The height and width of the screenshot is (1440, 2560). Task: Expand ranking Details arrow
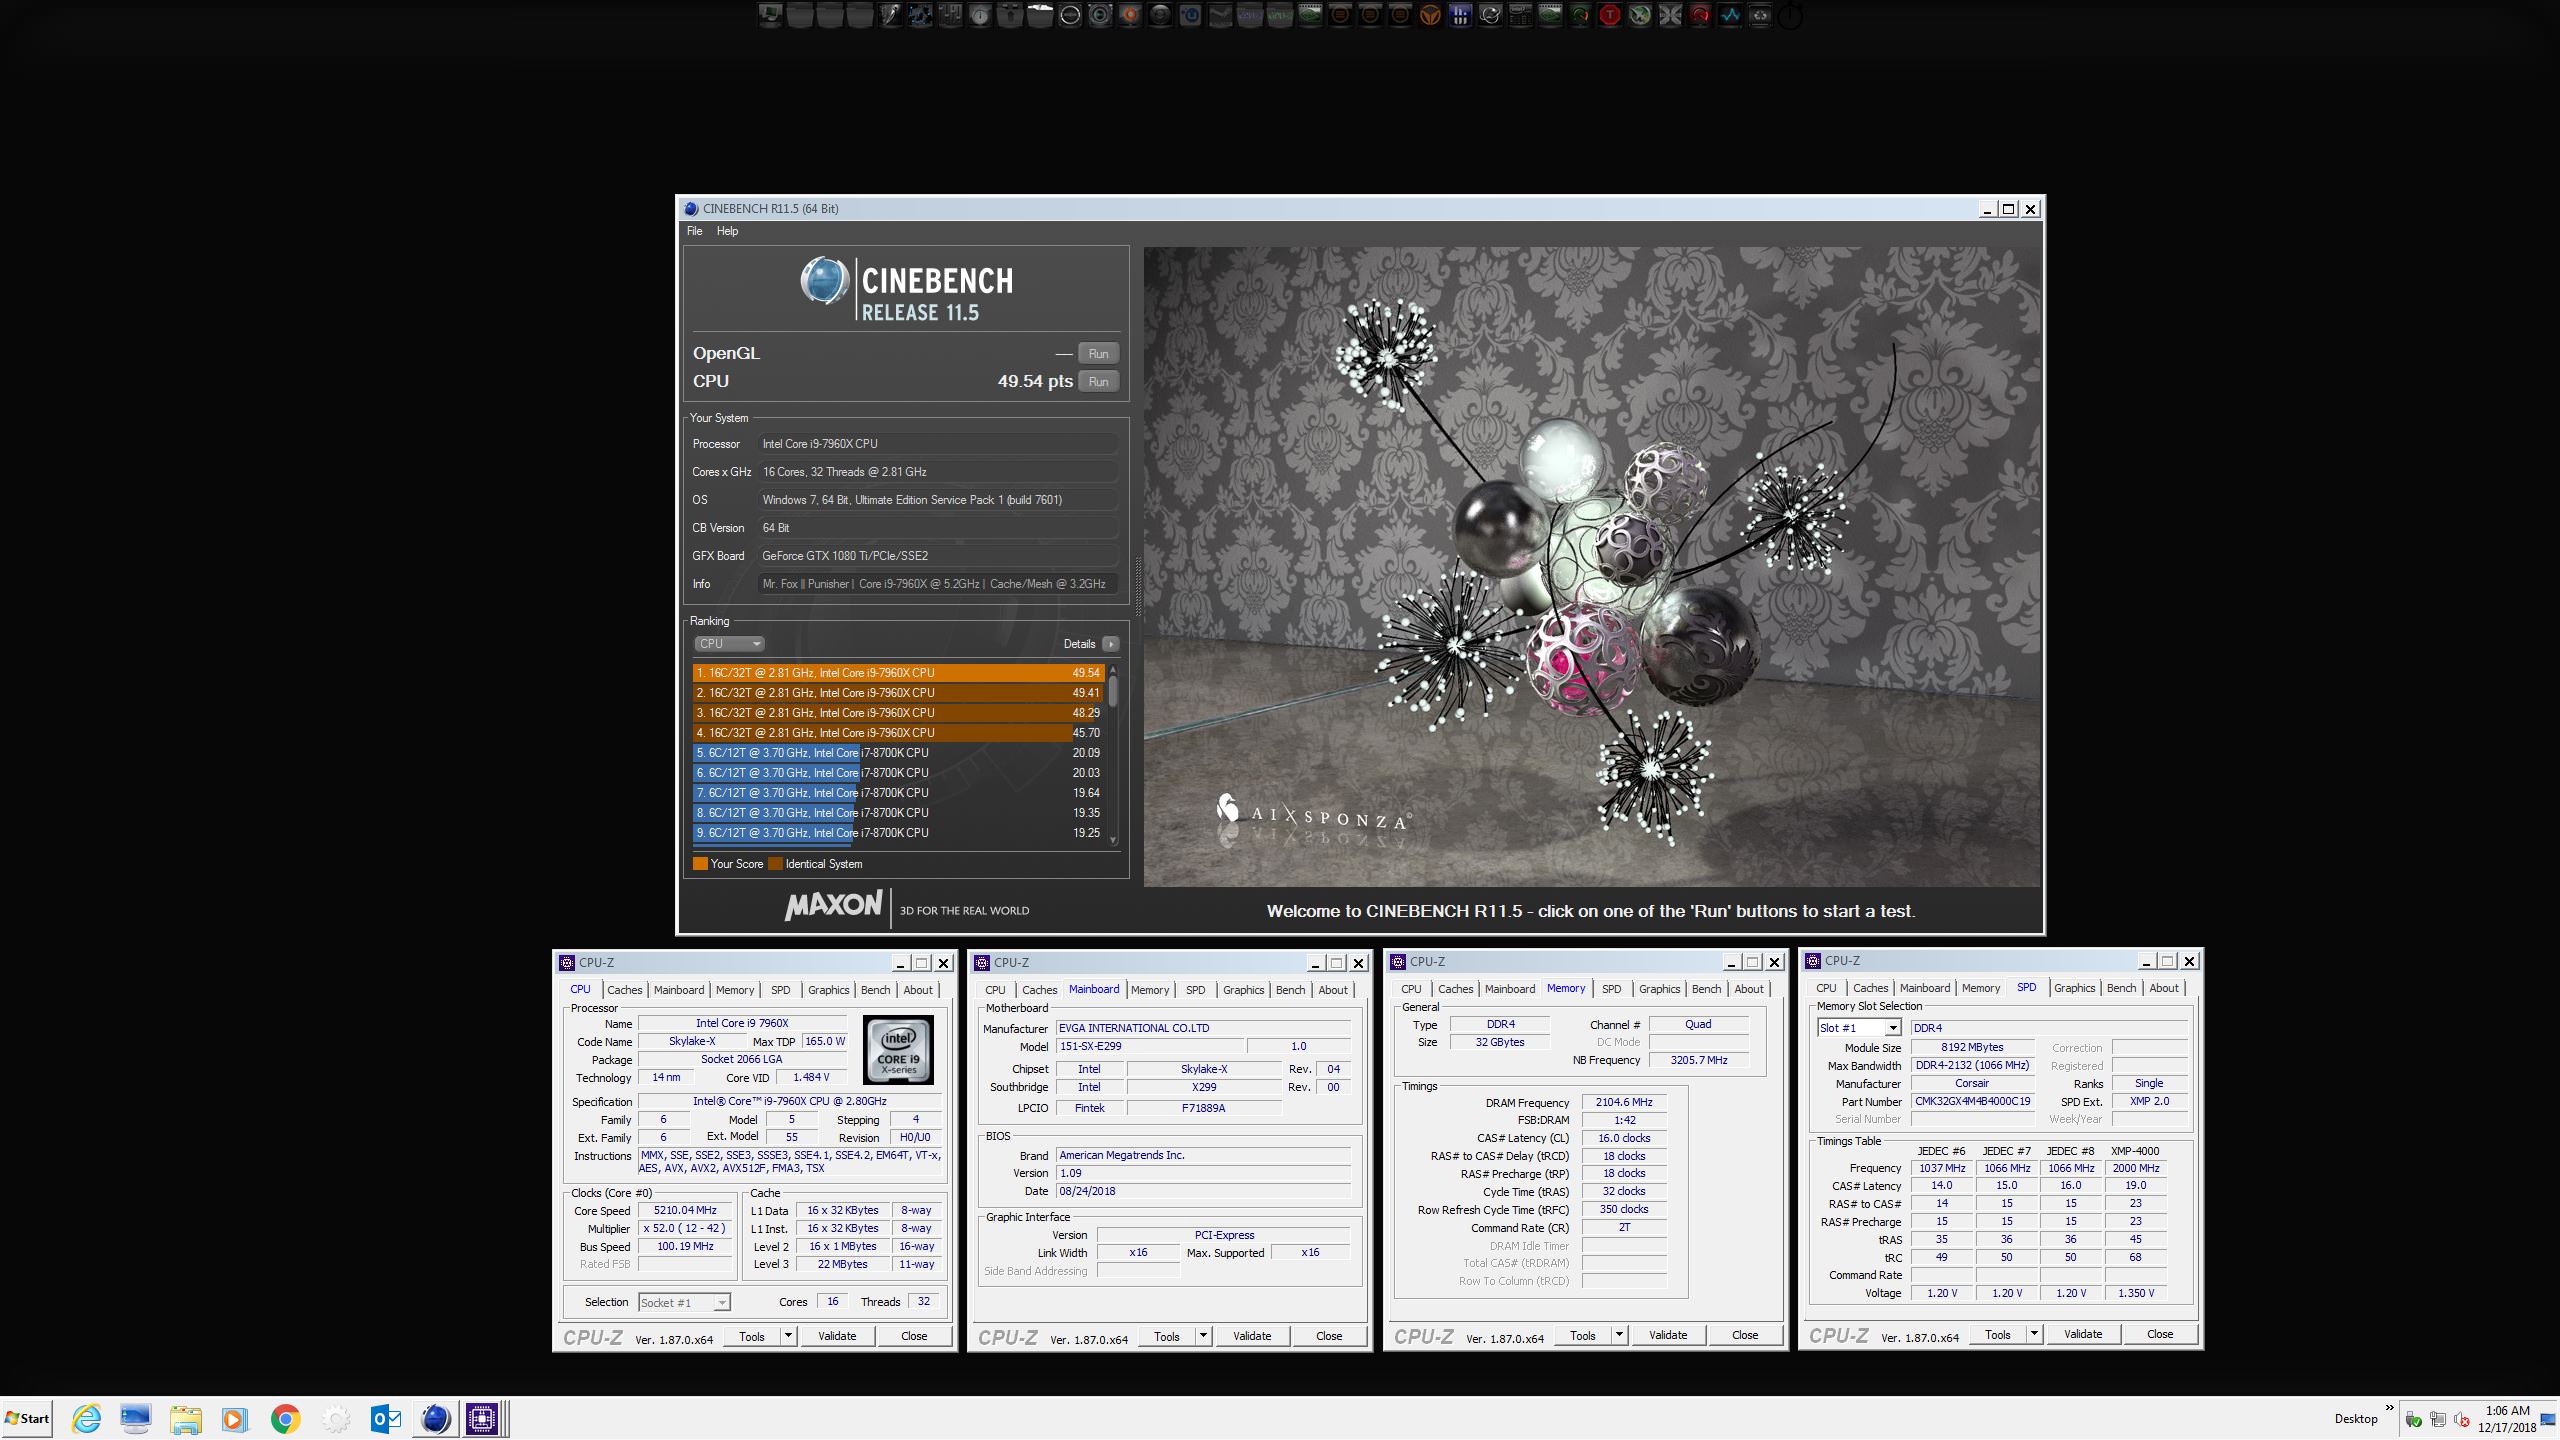tap(1110, 644)
